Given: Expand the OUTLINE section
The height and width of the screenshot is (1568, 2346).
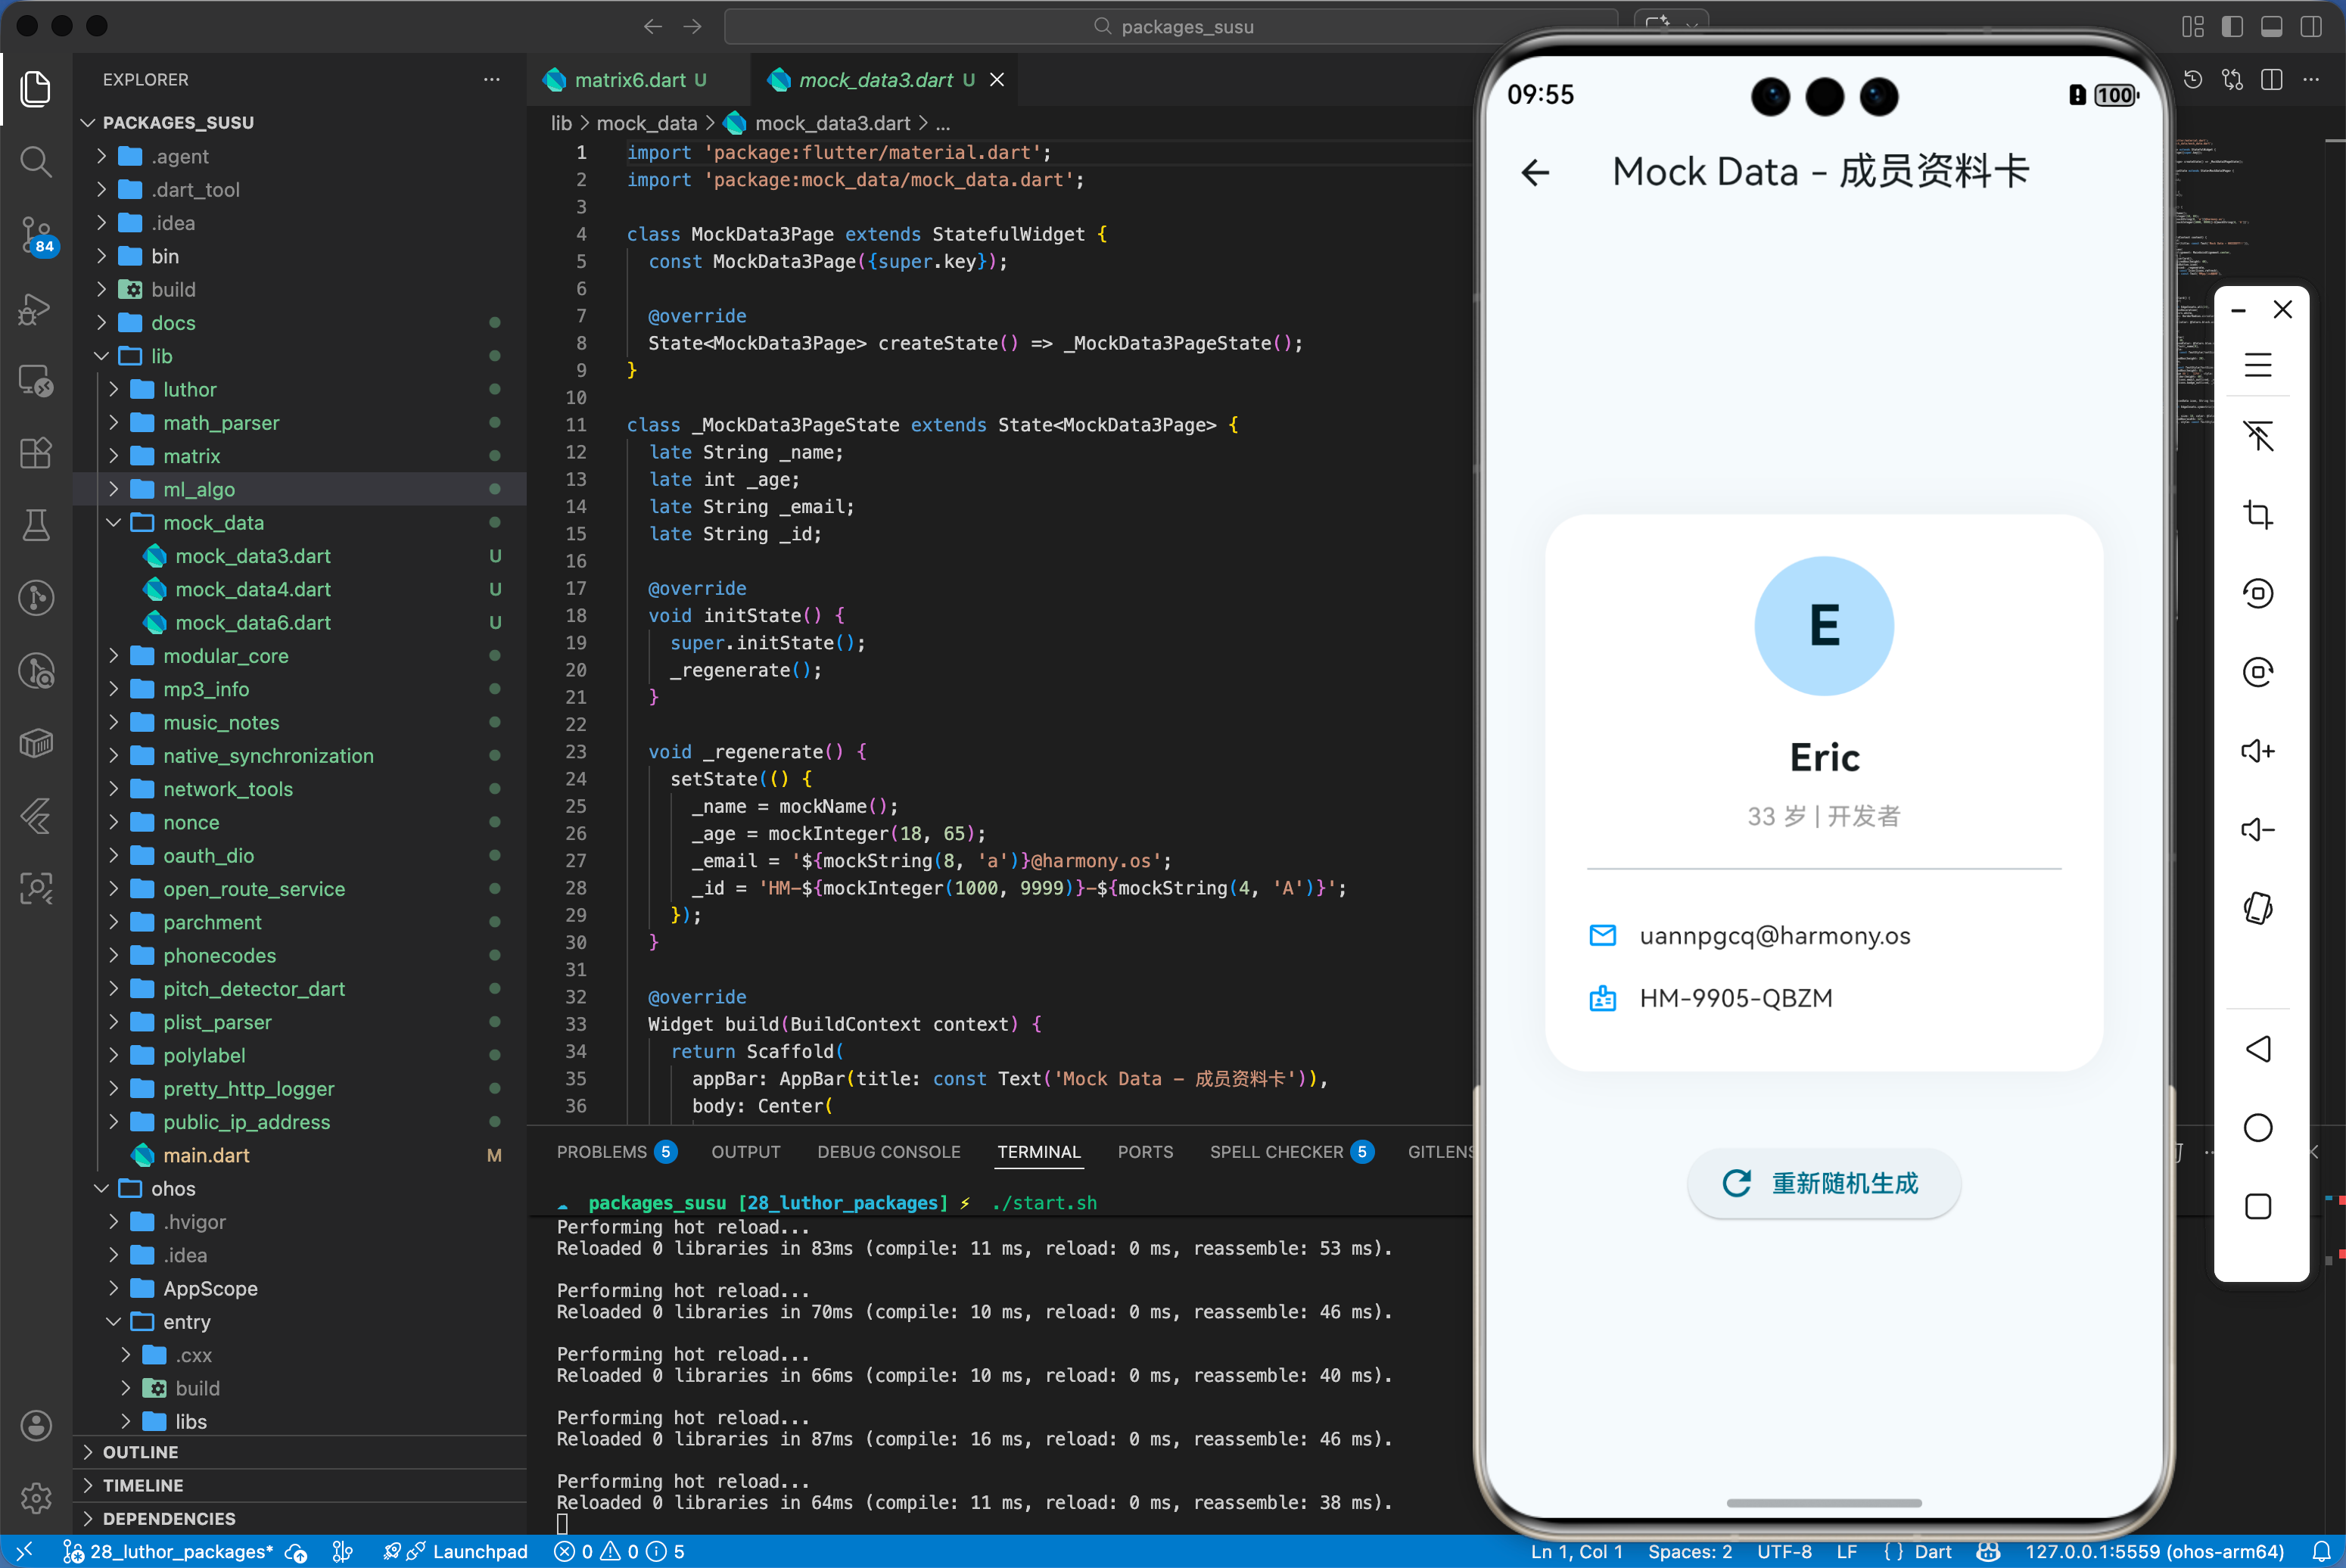Looking at the screenshot, I should [x=140, y=1452].
